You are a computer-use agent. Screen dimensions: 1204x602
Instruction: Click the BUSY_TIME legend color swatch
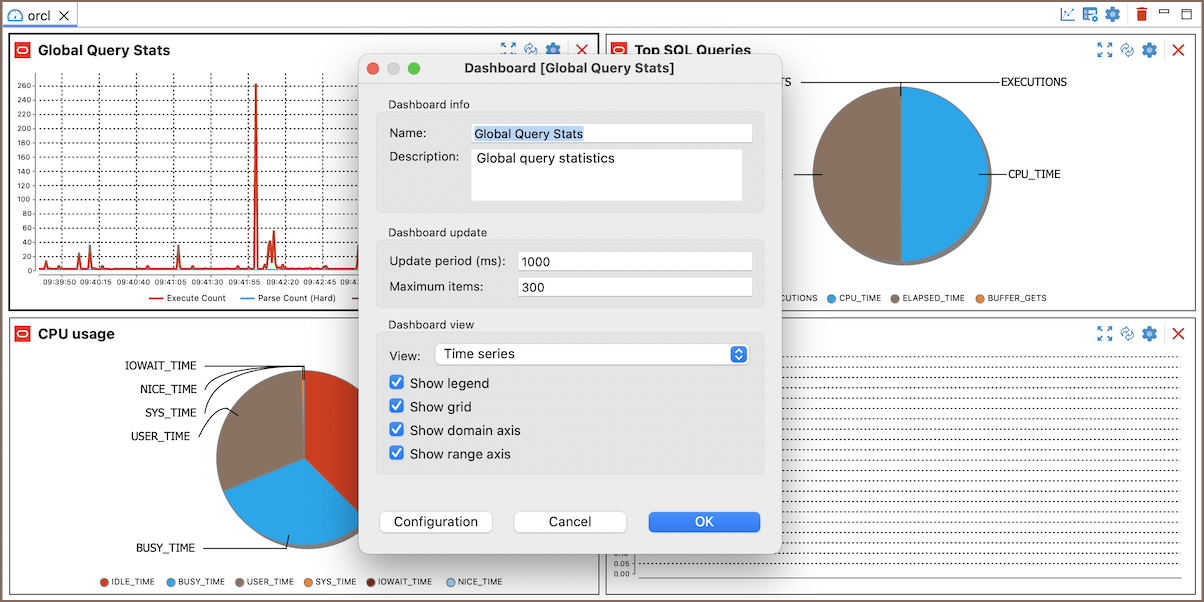point(171,582)
